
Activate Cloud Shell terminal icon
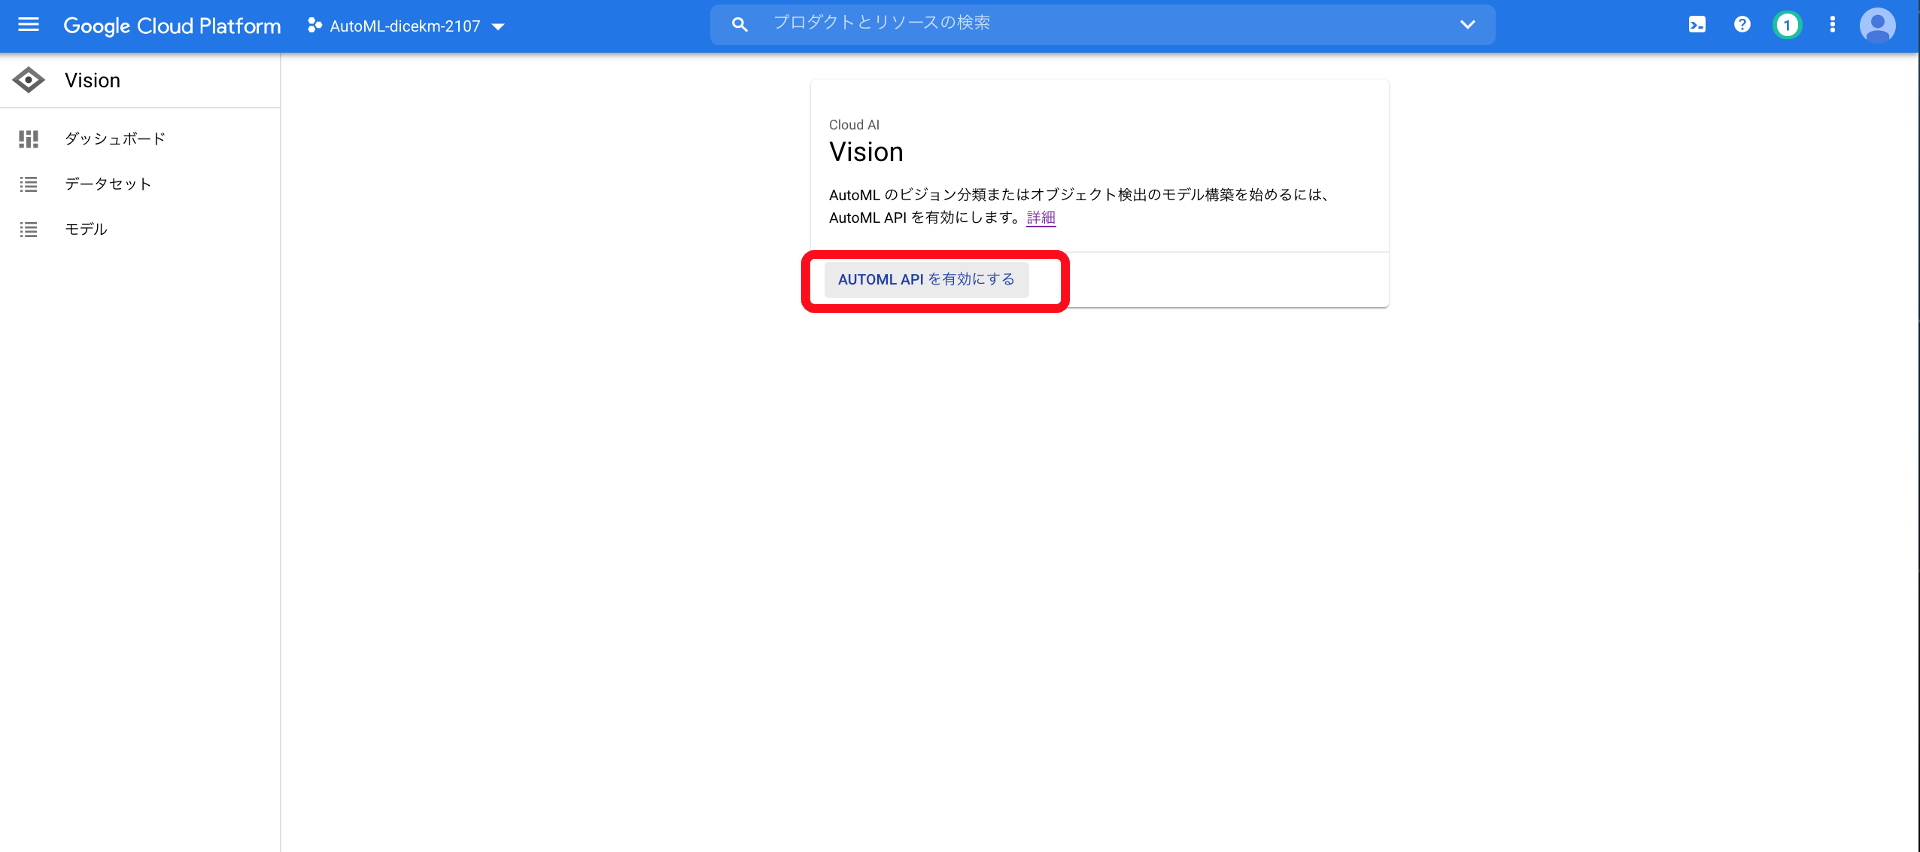coord(1697,25)
